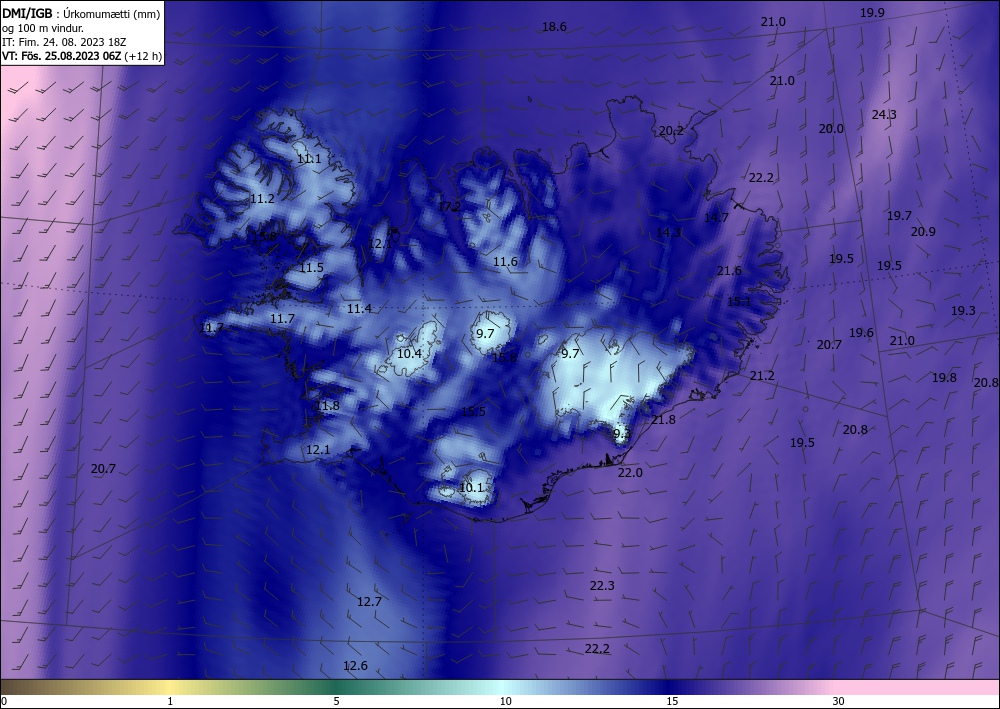
Task: Click the 21.8 value on the map
Action: click(x=663, y=420)
